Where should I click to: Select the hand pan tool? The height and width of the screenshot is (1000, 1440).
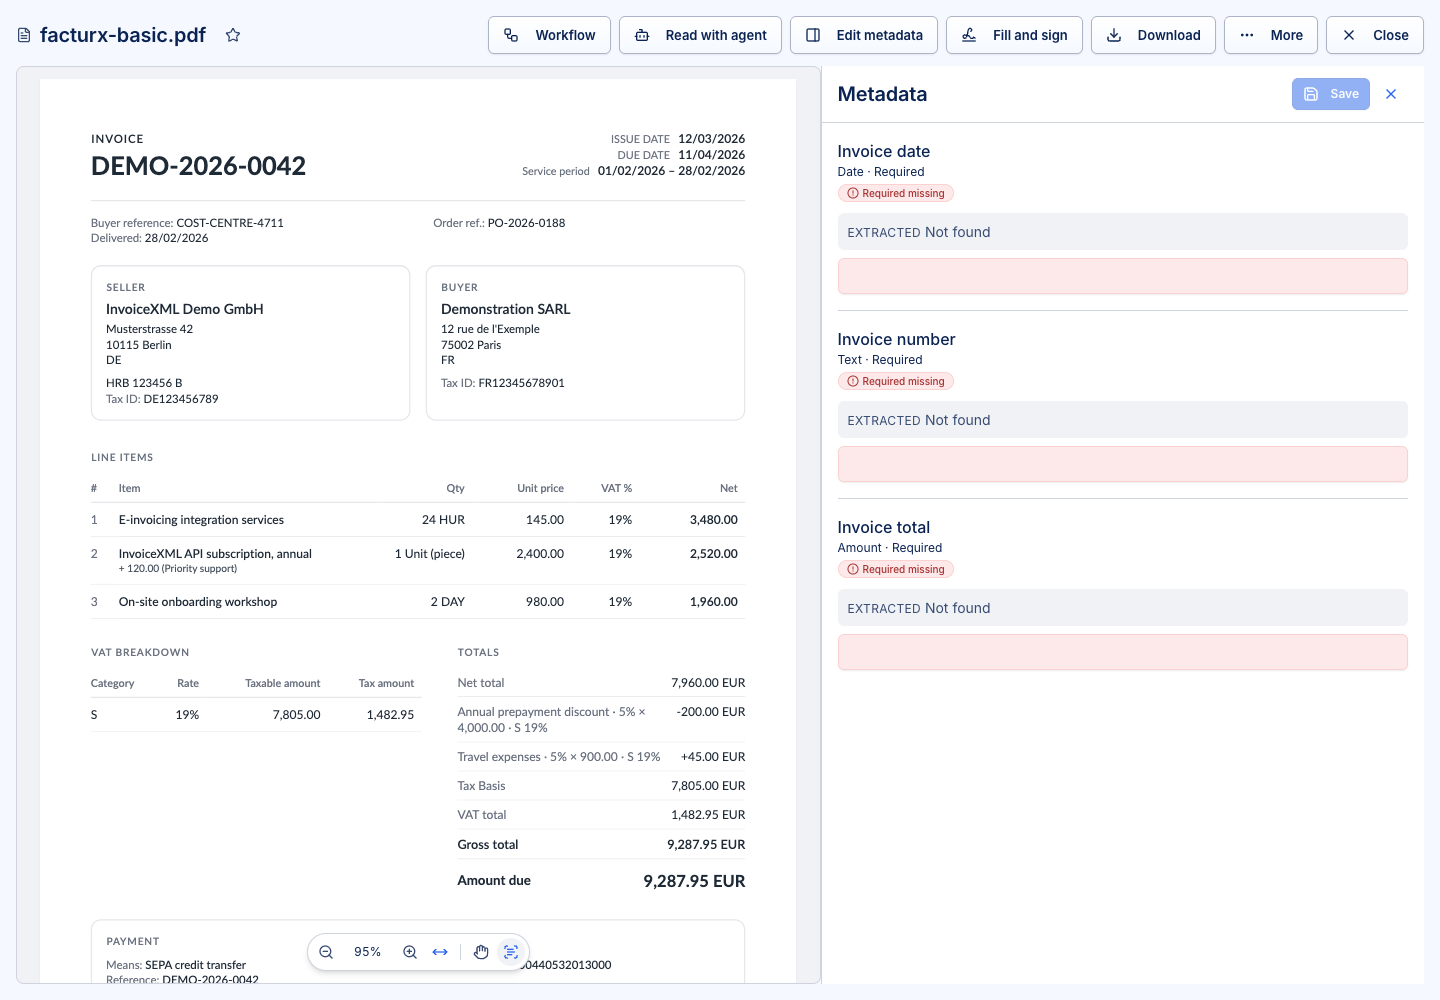click(x=481, y=952)
